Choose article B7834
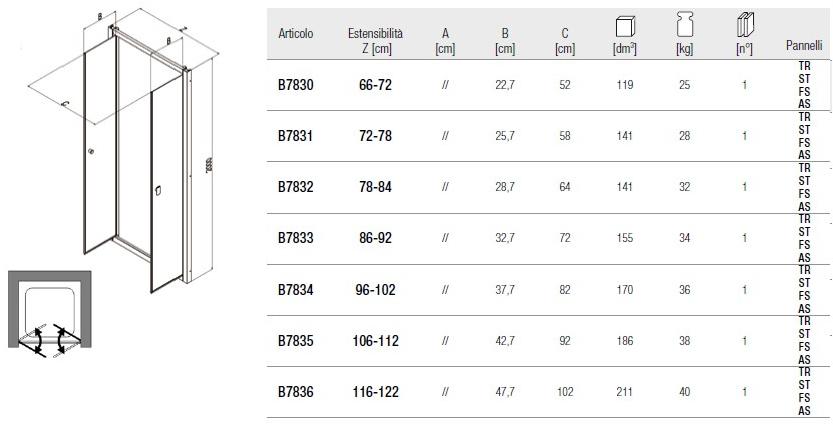 click(295, 291)
